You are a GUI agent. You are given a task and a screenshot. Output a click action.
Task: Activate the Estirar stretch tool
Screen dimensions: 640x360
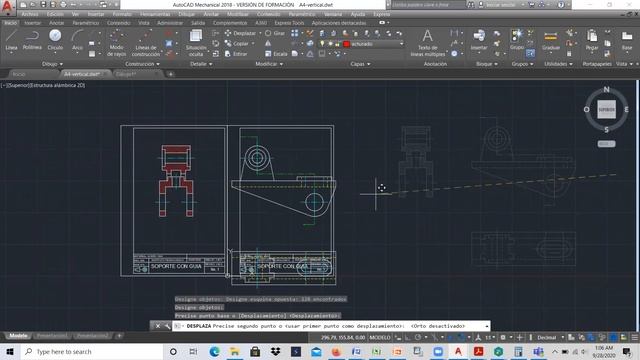click(x=236, y=54)
